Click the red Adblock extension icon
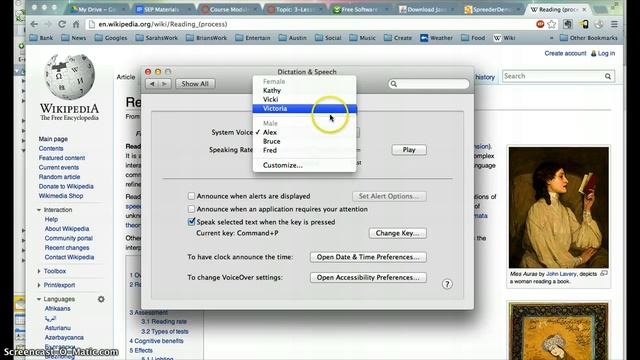The width and height of the screenshot is (640, 360). coord(540,24)
